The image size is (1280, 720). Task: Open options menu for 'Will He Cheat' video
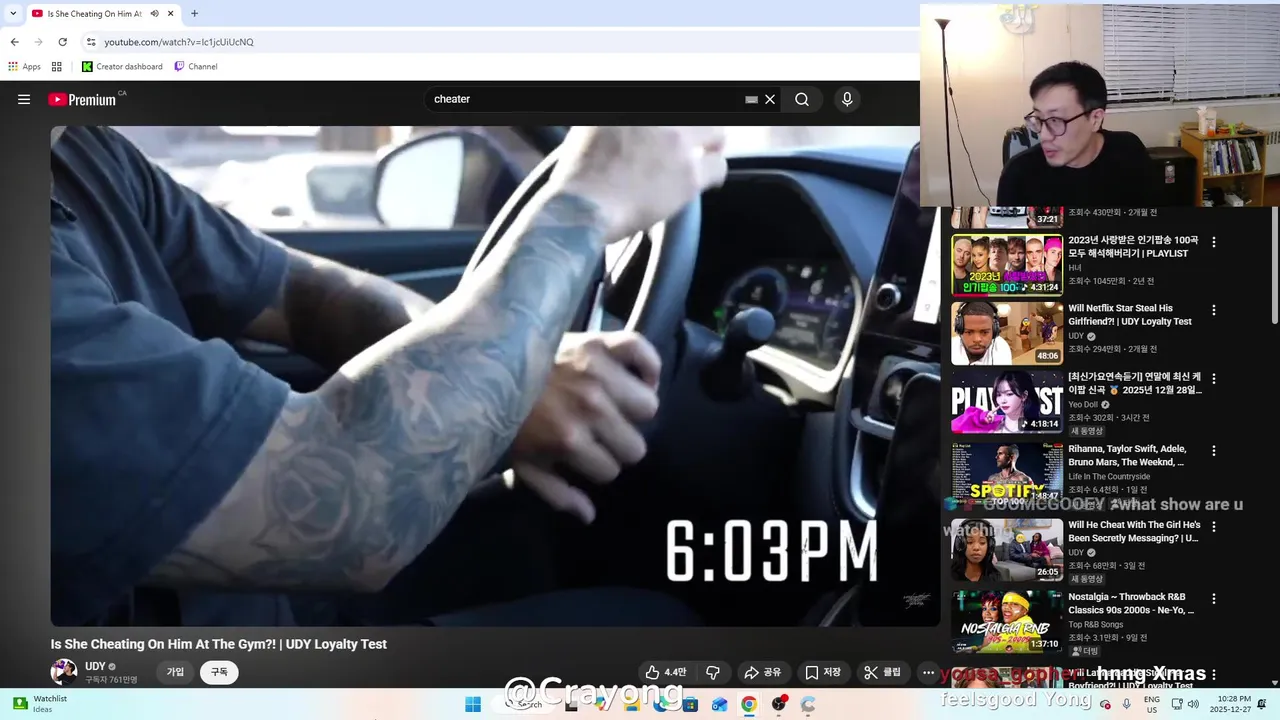pyautogui.click(x=1214, y=526)
